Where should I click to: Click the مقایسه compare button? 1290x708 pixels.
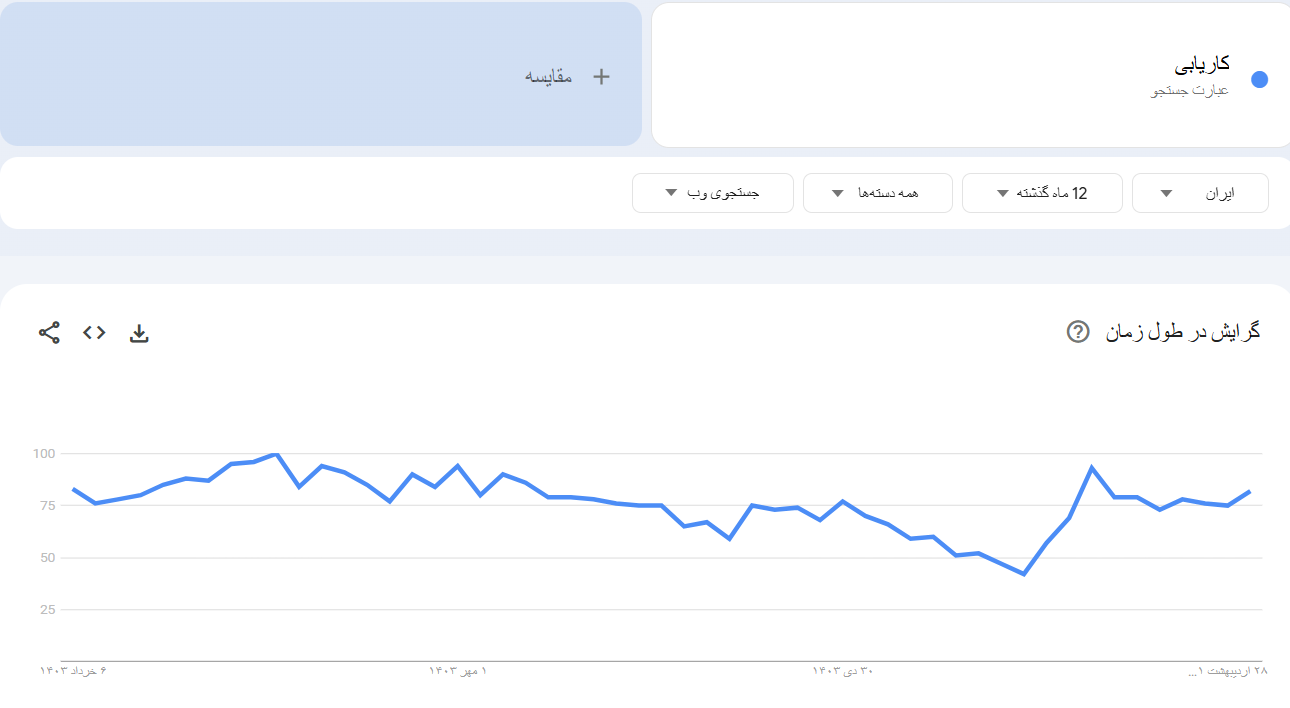coord(549,77)
